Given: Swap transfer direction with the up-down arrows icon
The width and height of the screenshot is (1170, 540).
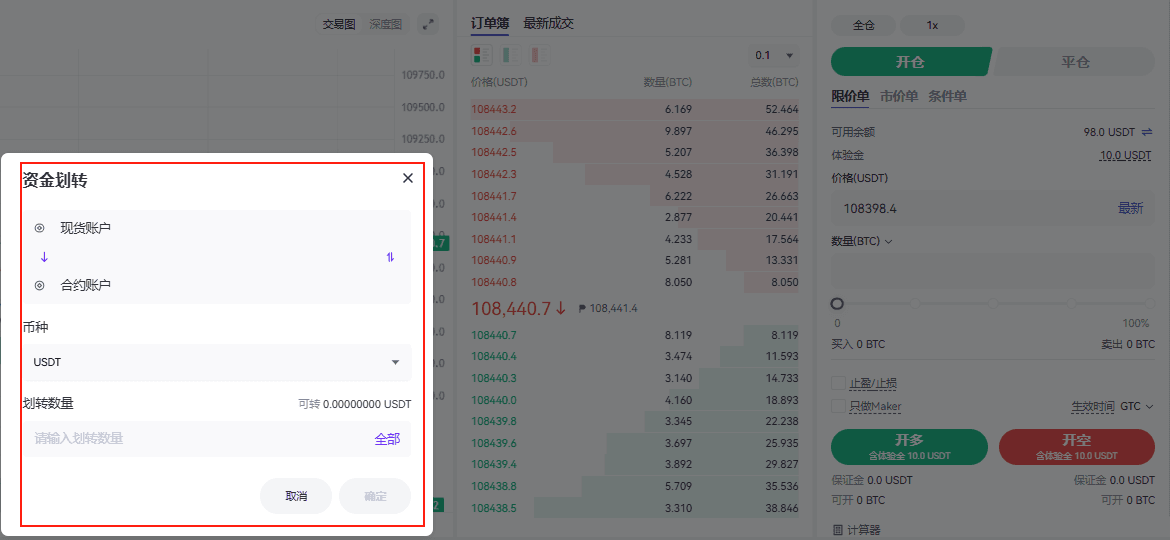Looking at the screenshot, I should [x=390, y=257].
